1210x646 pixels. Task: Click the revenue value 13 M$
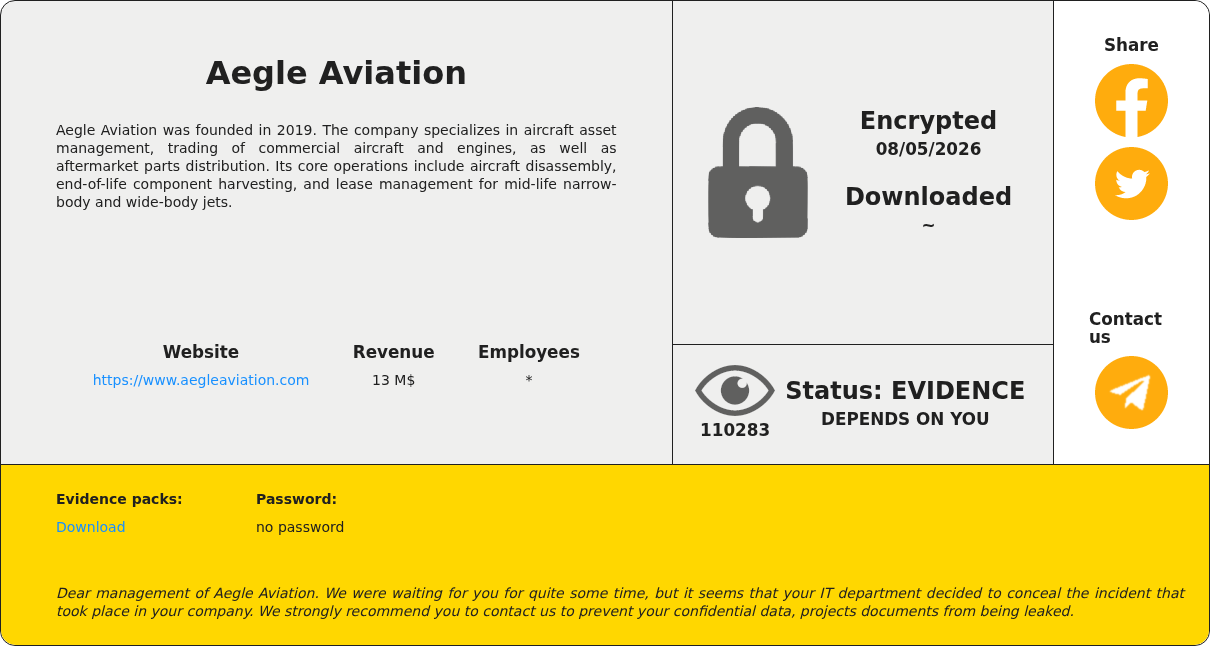[393, 380]
